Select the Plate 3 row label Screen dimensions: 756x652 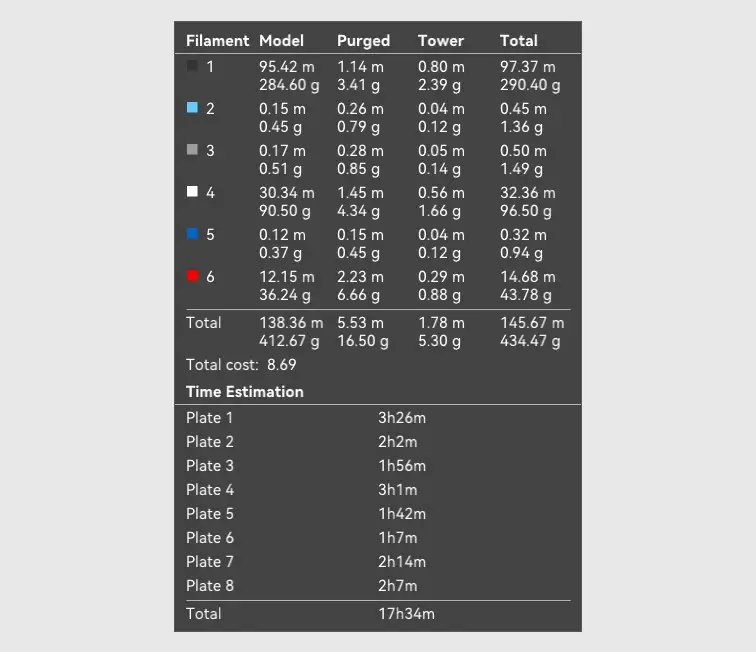210,466
